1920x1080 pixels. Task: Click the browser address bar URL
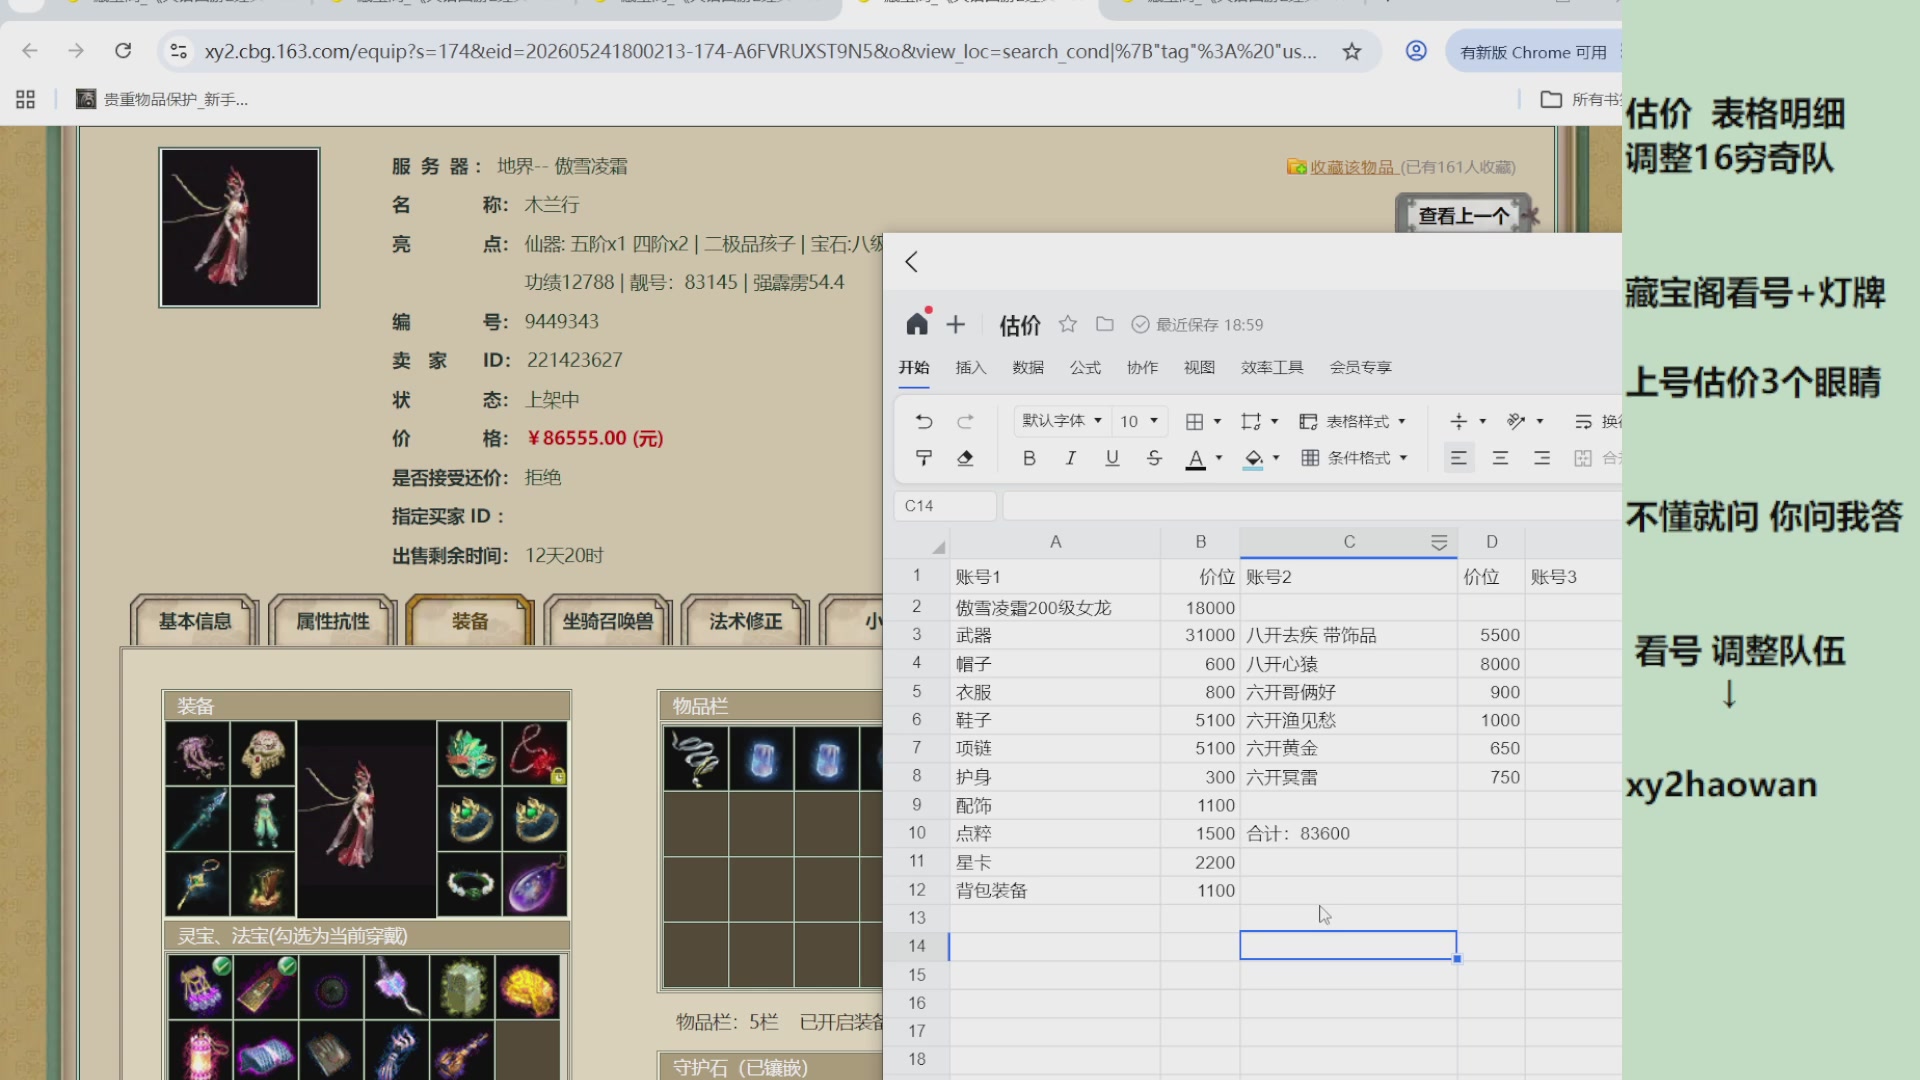[760, 51]
